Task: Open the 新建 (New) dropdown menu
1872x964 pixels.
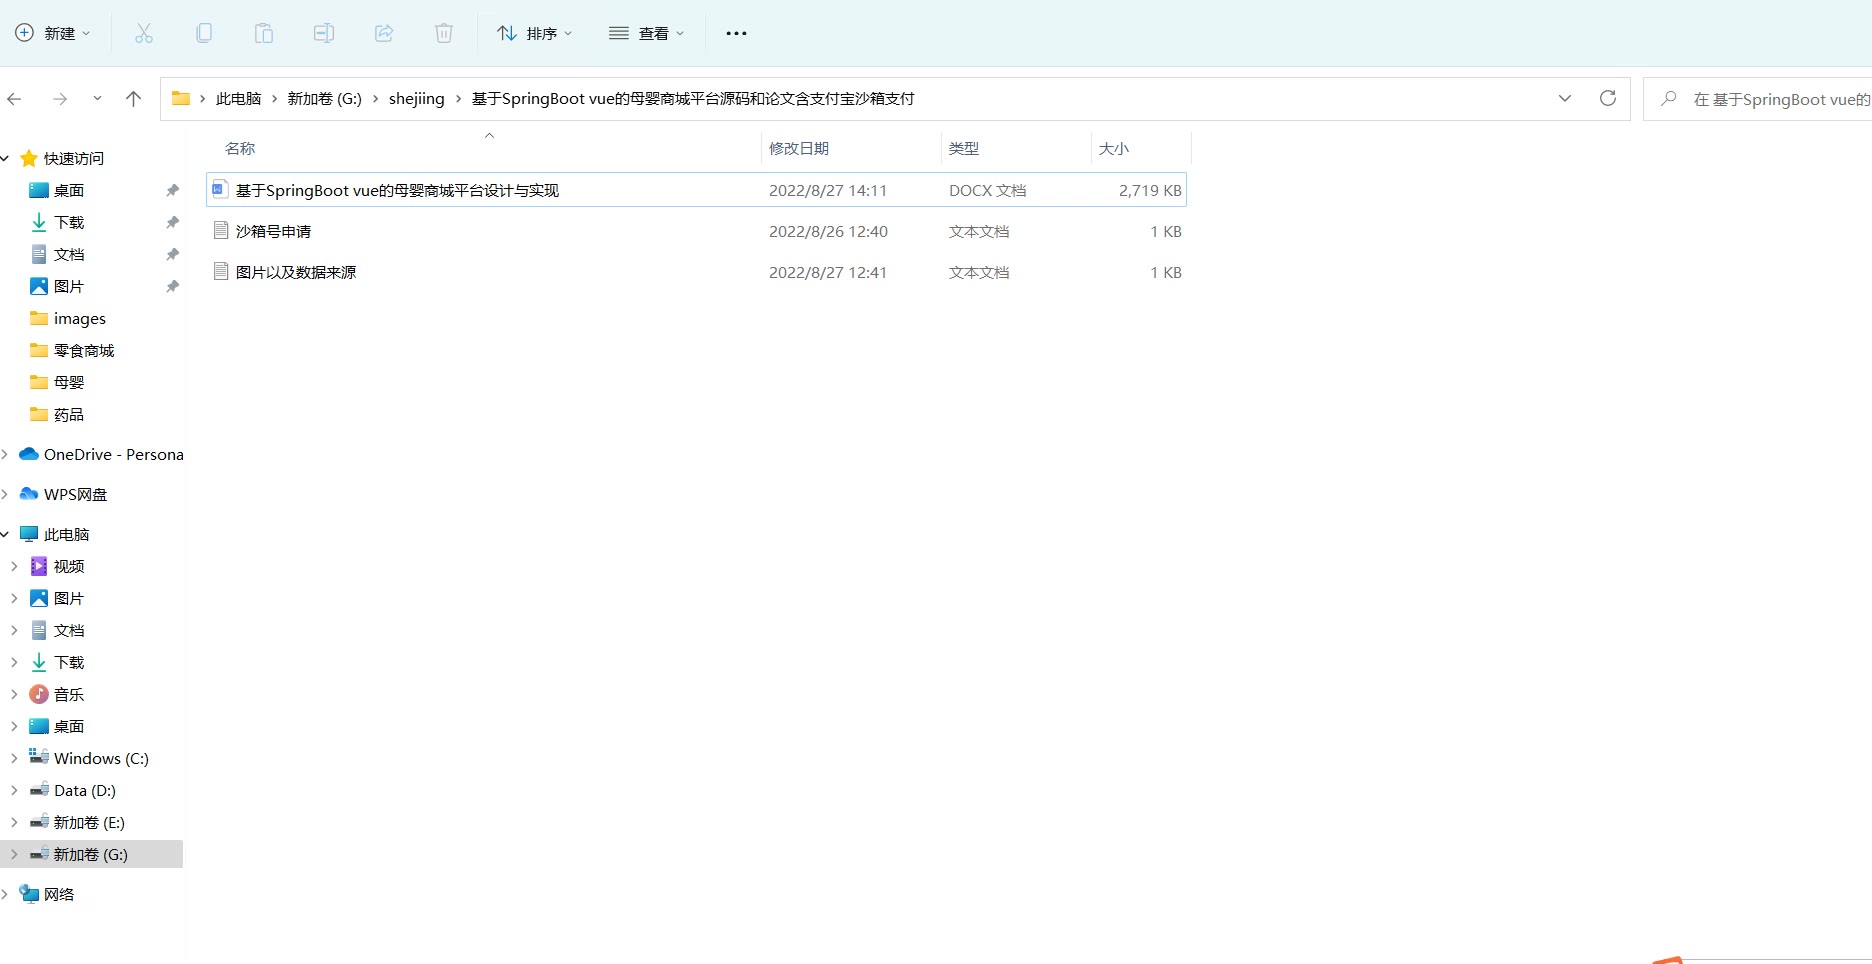Action: point(53,33)
